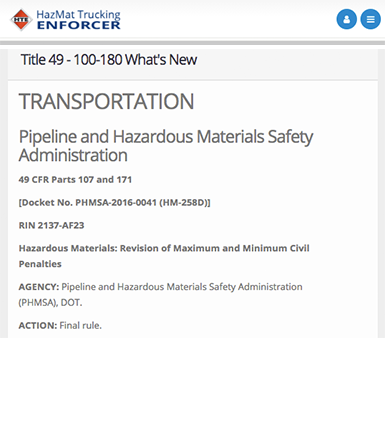Click the RIN 2137-AF23 text
This screenshot has height=447, width=385.
click(51, 226)
